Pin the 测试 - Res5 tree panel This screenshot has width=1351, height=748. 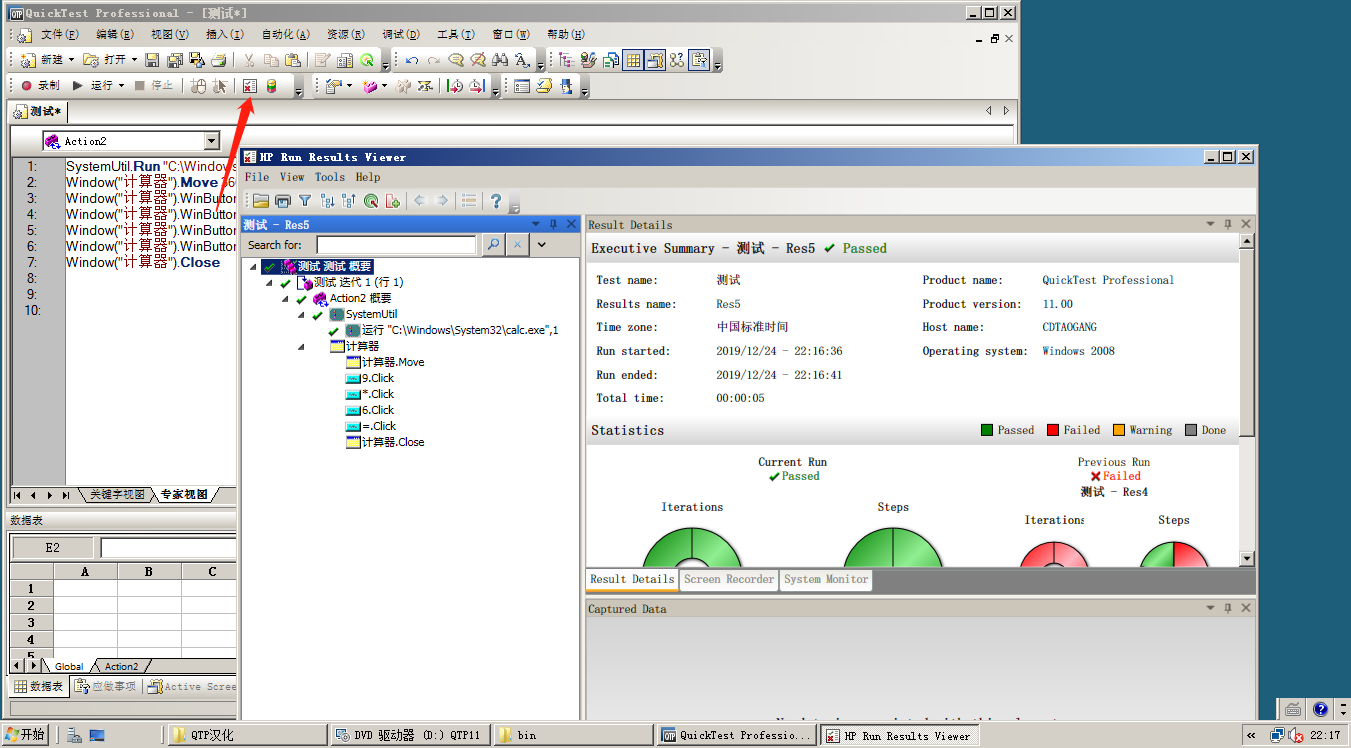tap(553, 224)
